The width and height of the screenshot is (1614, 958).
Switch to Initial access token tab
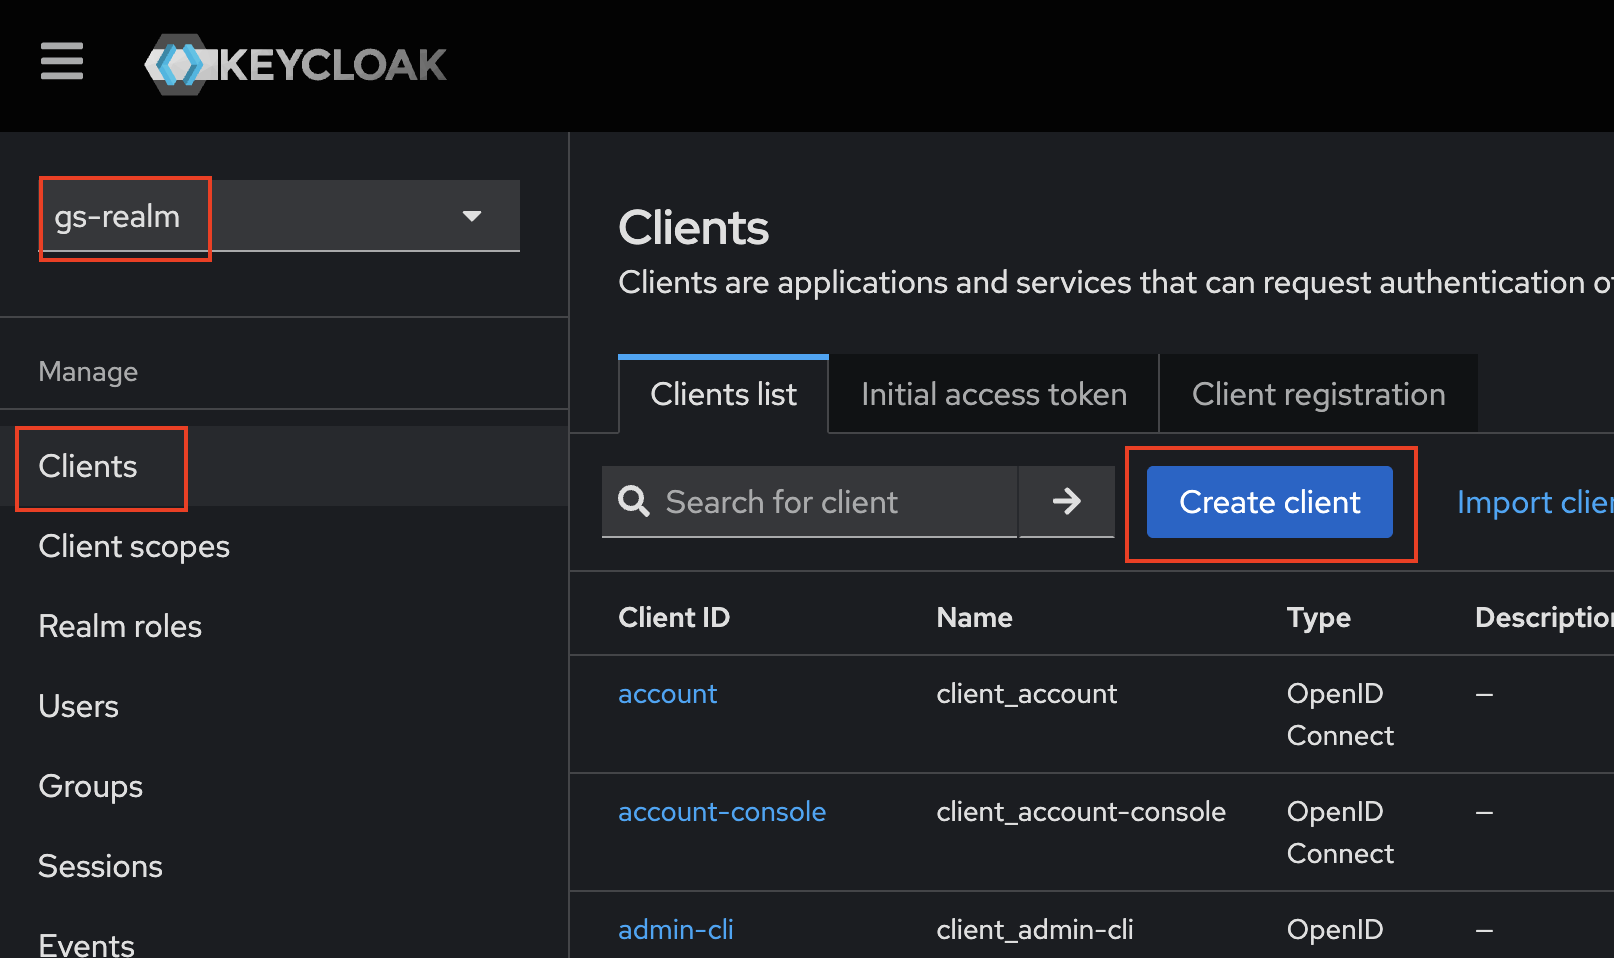tap(993, 395)
